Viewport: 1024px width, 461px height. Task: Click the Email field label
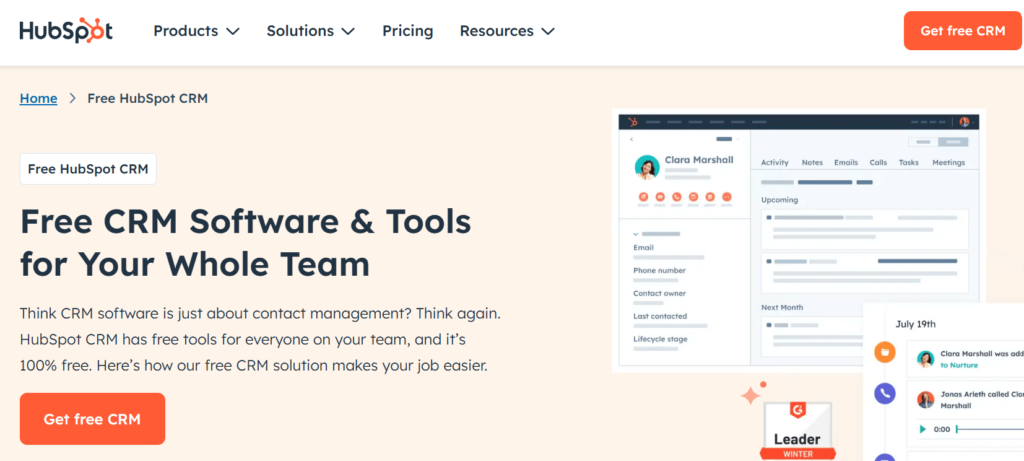click(x=643, y=247)
